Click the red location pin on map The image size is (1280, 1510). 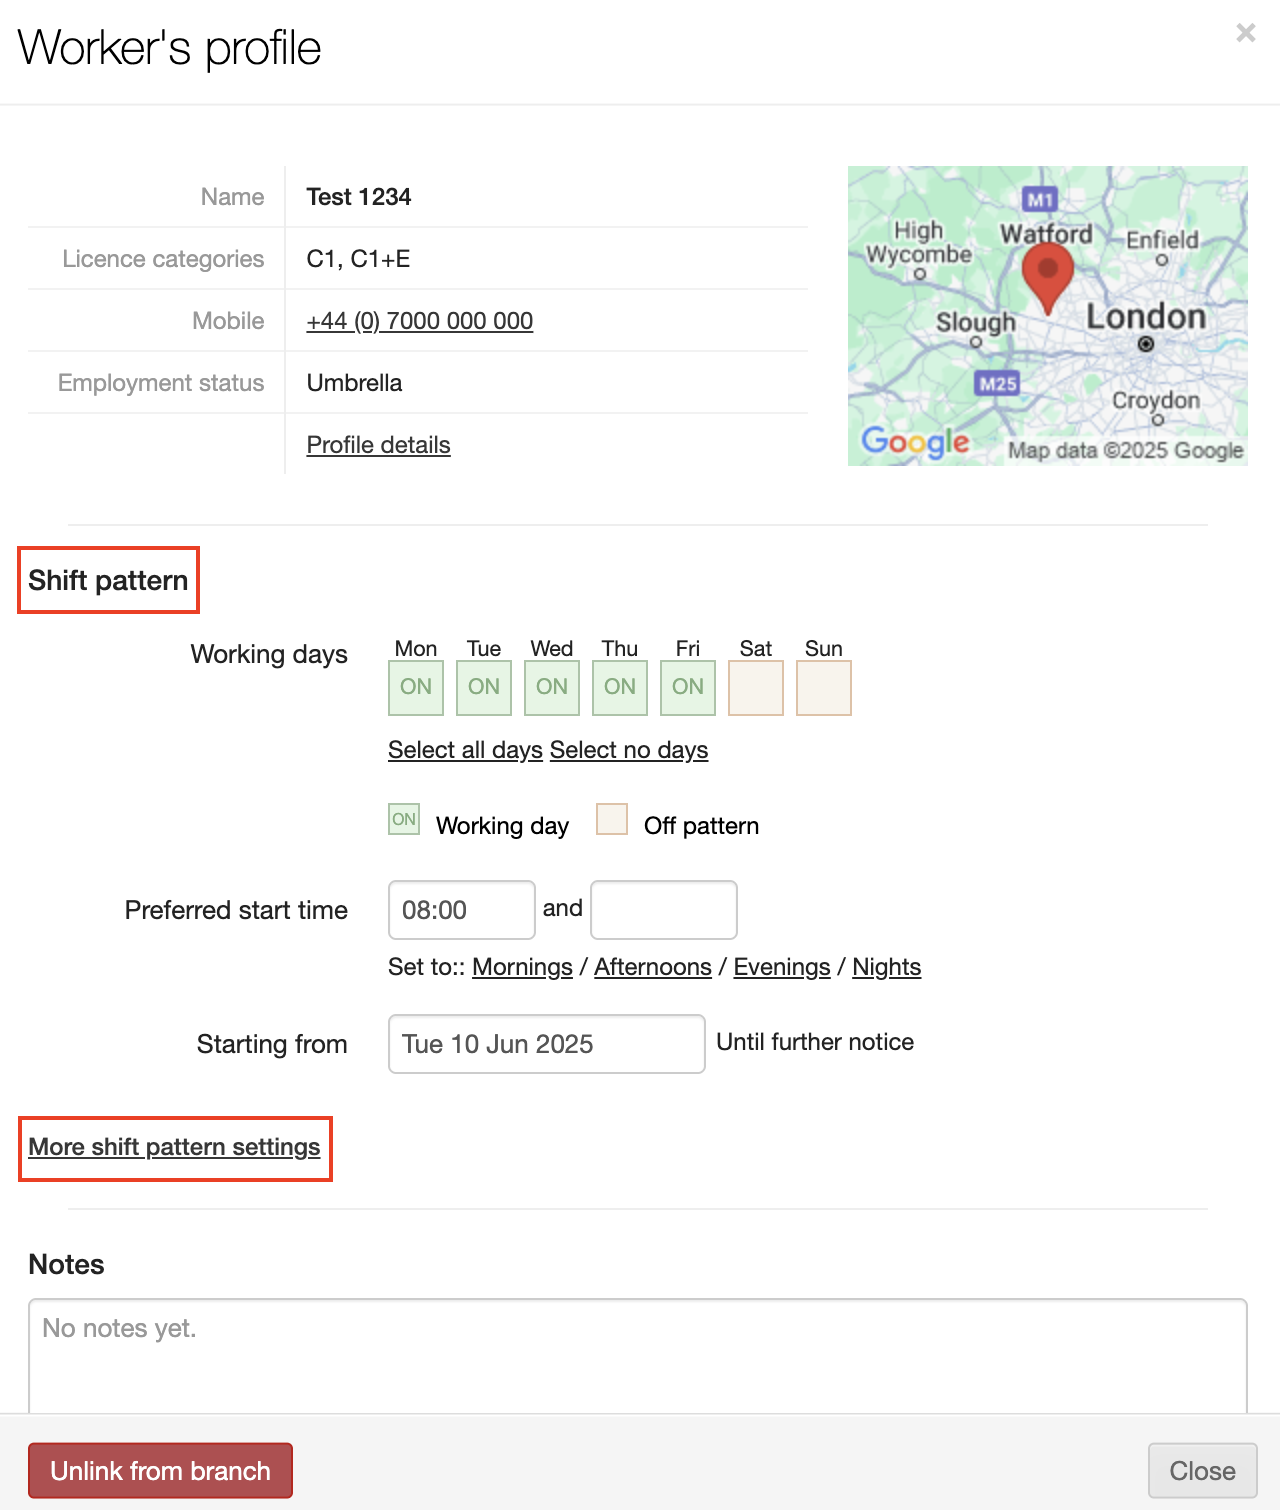click(1047, 275)
